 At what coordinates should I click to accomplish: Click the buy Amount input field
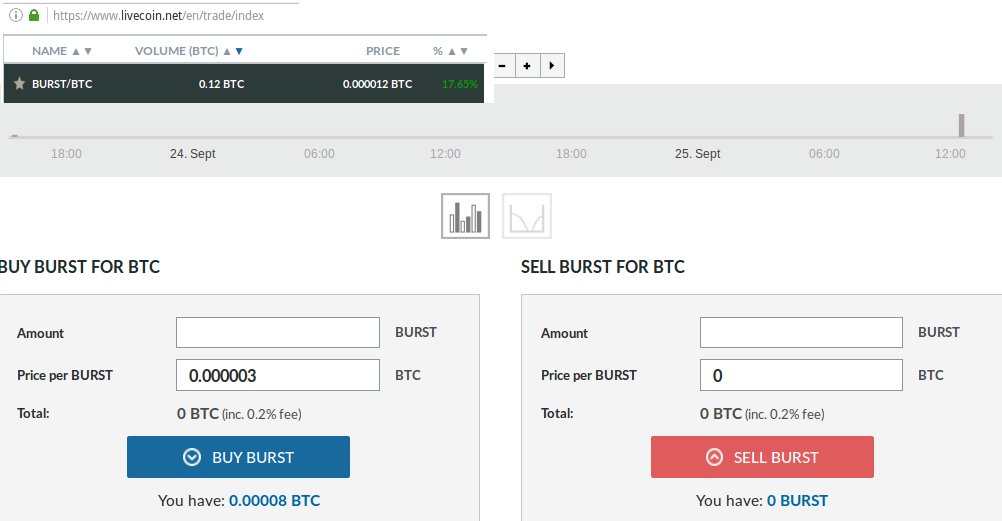coord(278,332)
